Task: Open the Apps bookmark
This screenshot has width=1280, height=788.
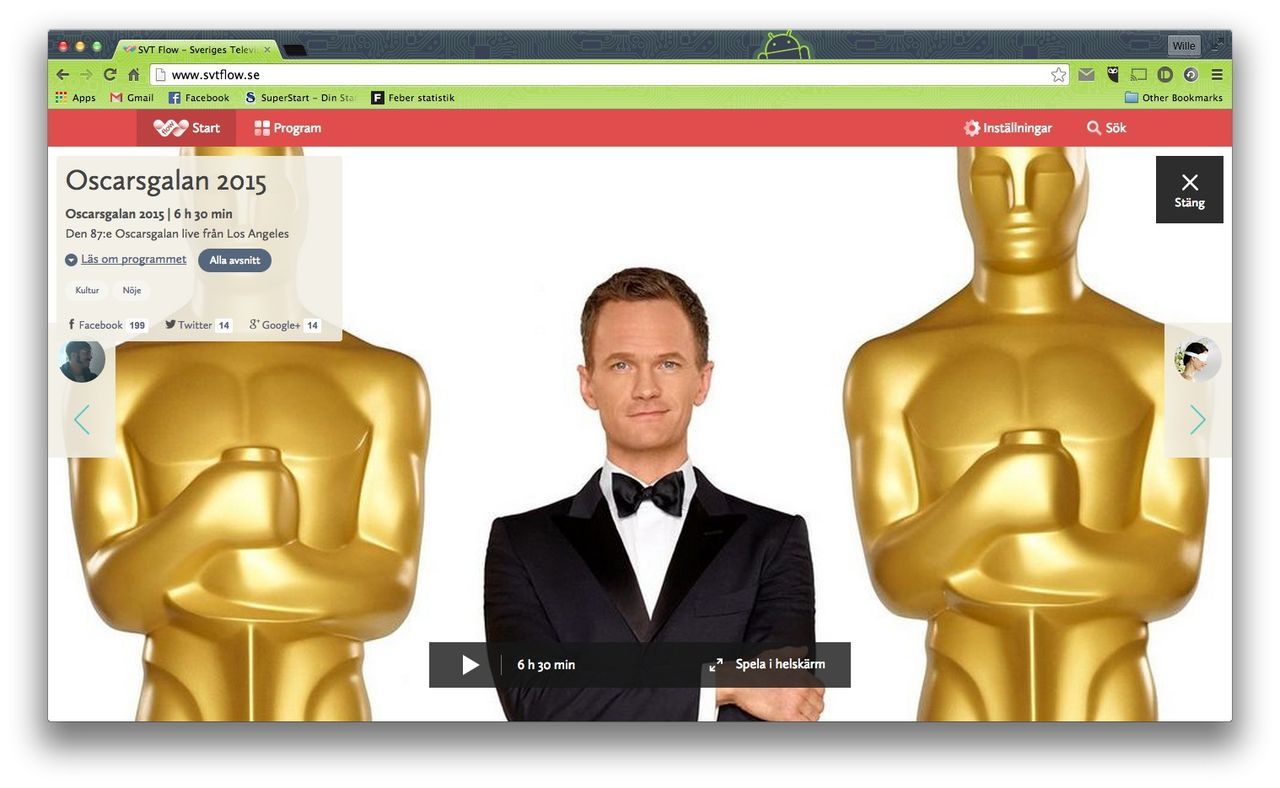Action: [x=76, y=98]
